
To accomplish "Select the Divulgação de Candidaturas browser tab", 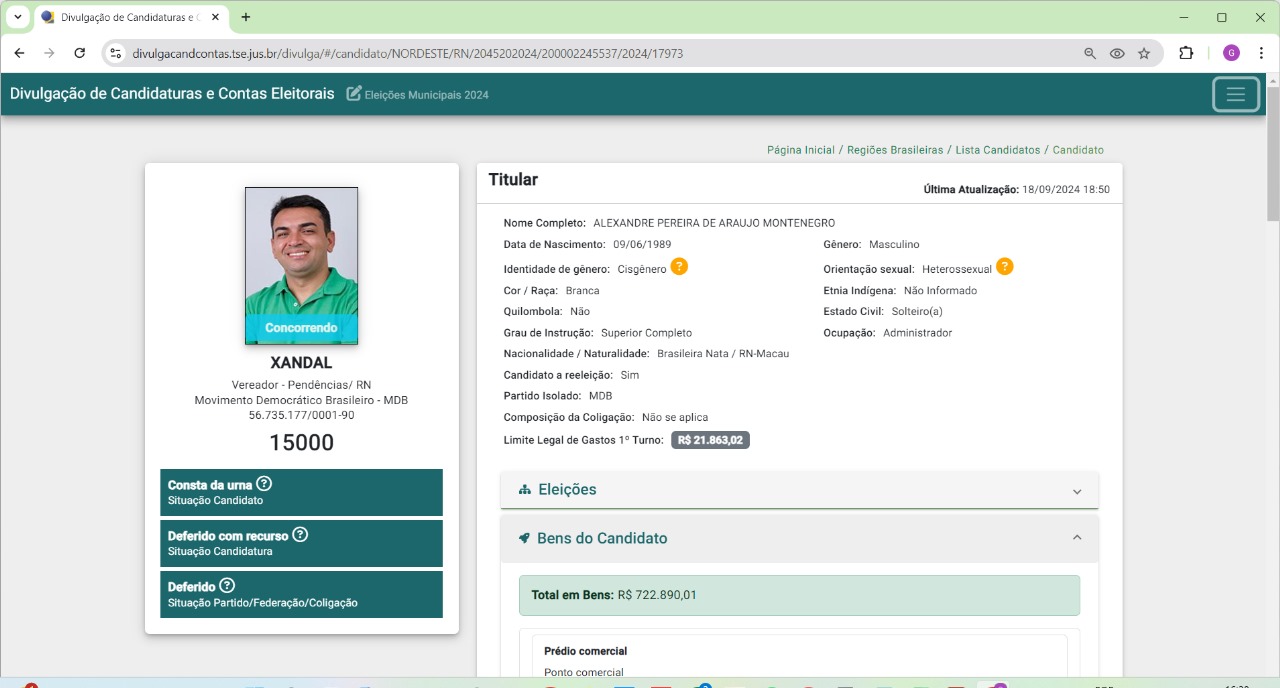I will click(x=130, y=17).
